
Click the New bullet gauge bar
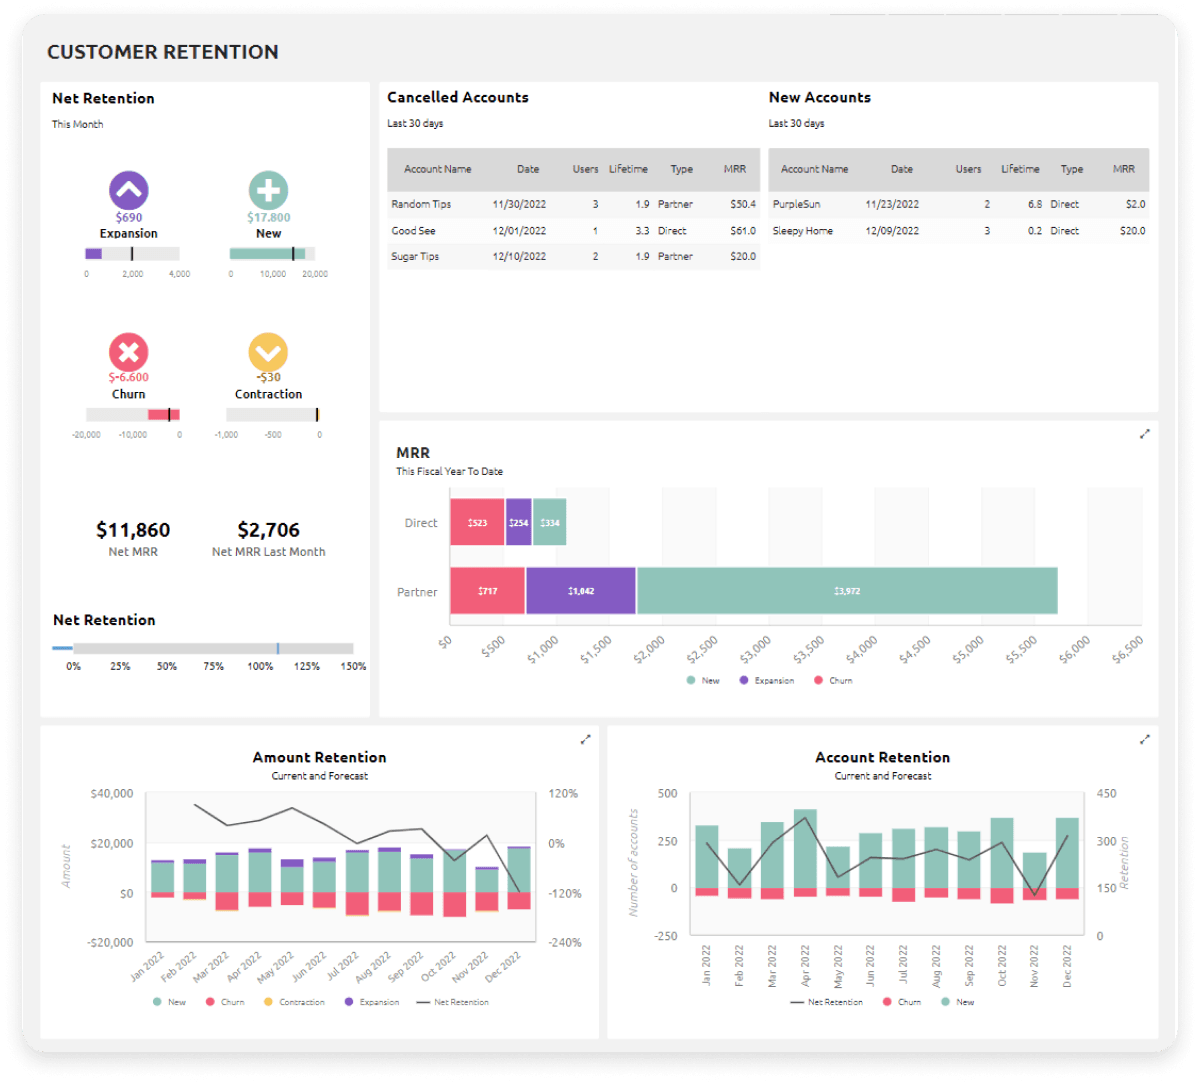[x=272, y=254]
